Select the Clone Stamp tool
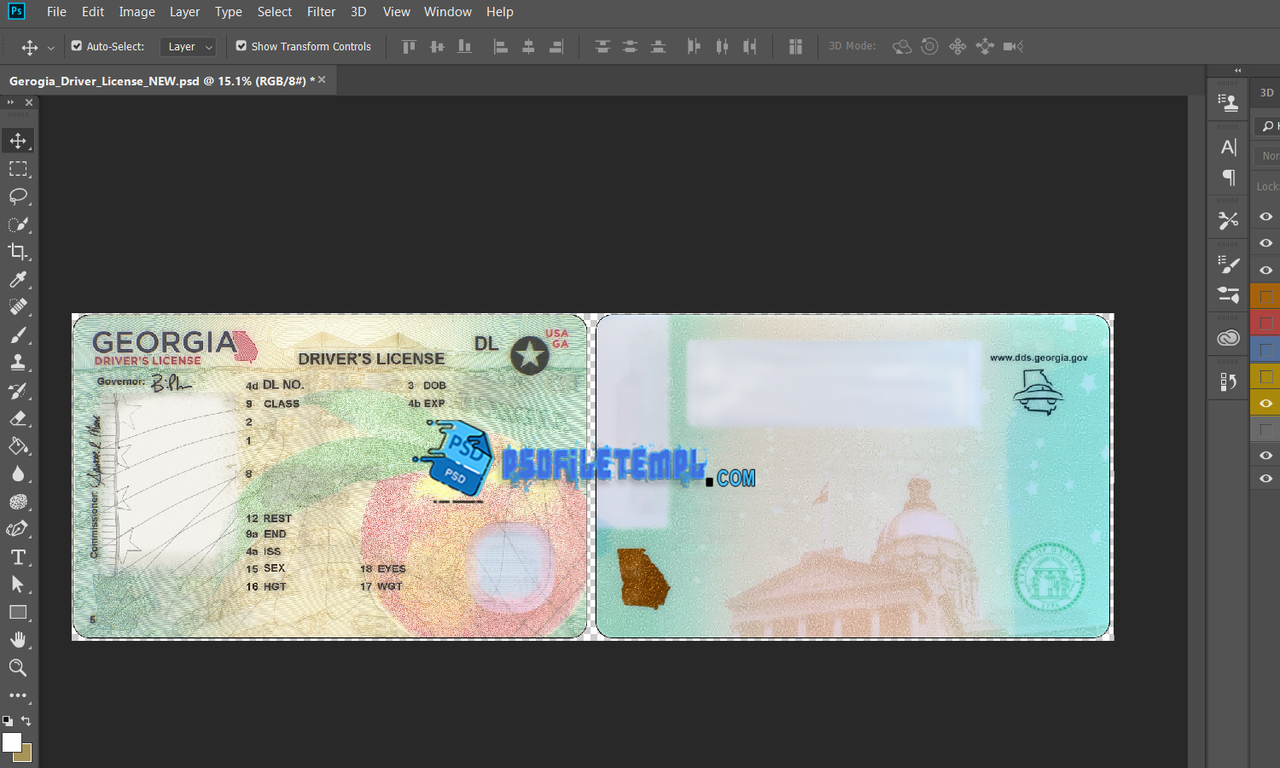 click(x=18, y=363)
